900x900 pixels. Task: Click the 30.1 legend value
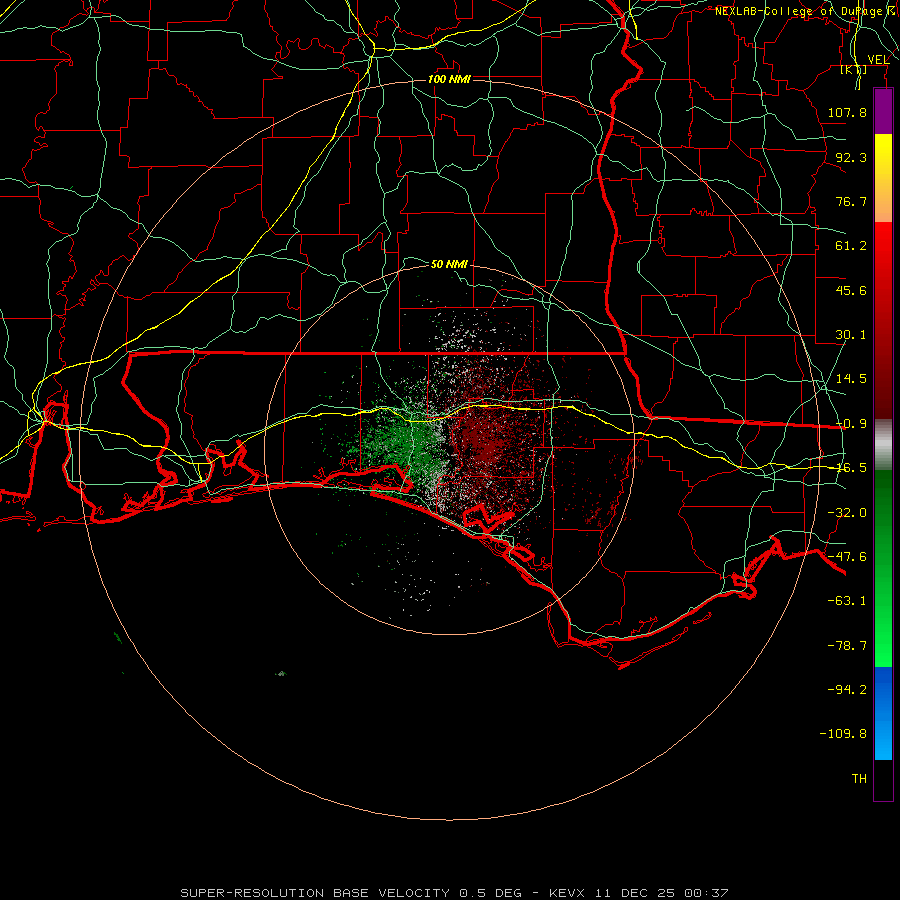tap(851, 335)
